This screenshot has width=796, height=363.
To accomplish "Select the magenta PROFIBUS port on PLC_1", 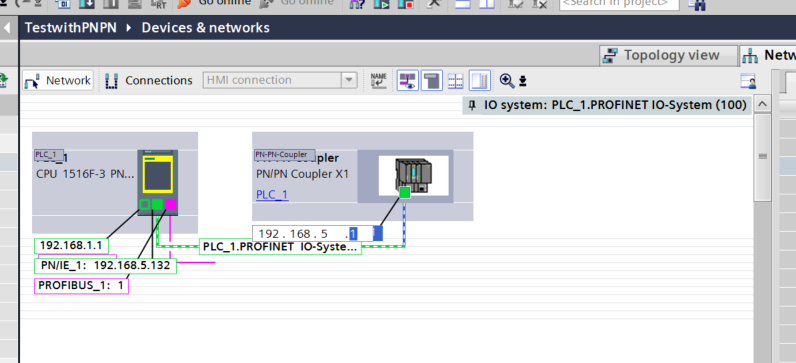I will coord(171,205).
